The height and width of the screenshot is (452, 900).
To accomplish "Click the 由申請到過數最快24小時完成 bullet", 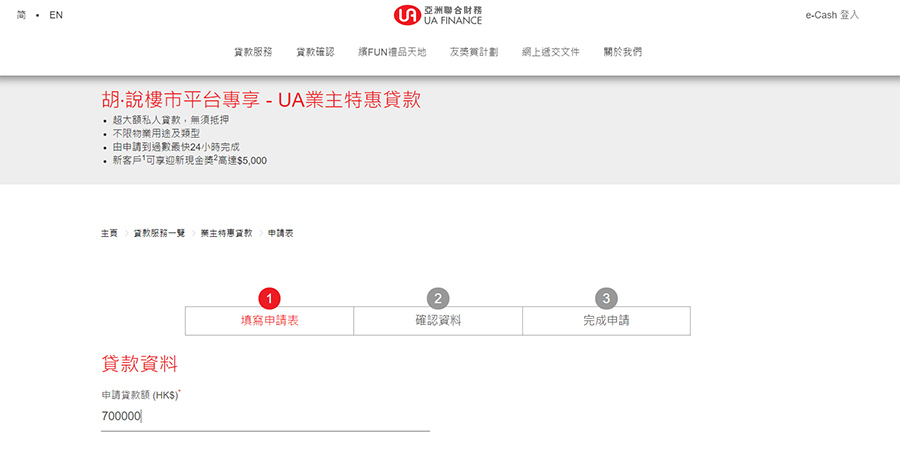I will click(x=176, y=147).
